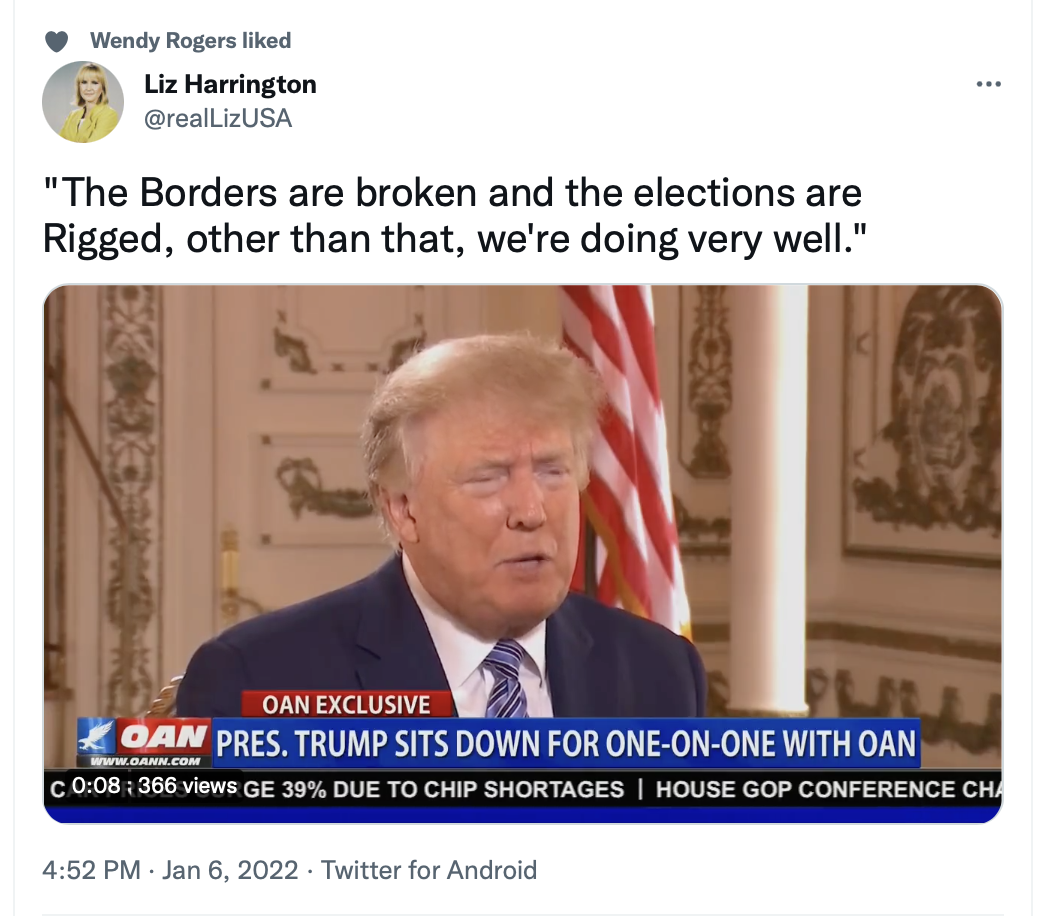Viewport: 1038px width, 916px height.
Task: Click the Liz Harrington display name
Action: click(x=230, y=84)
